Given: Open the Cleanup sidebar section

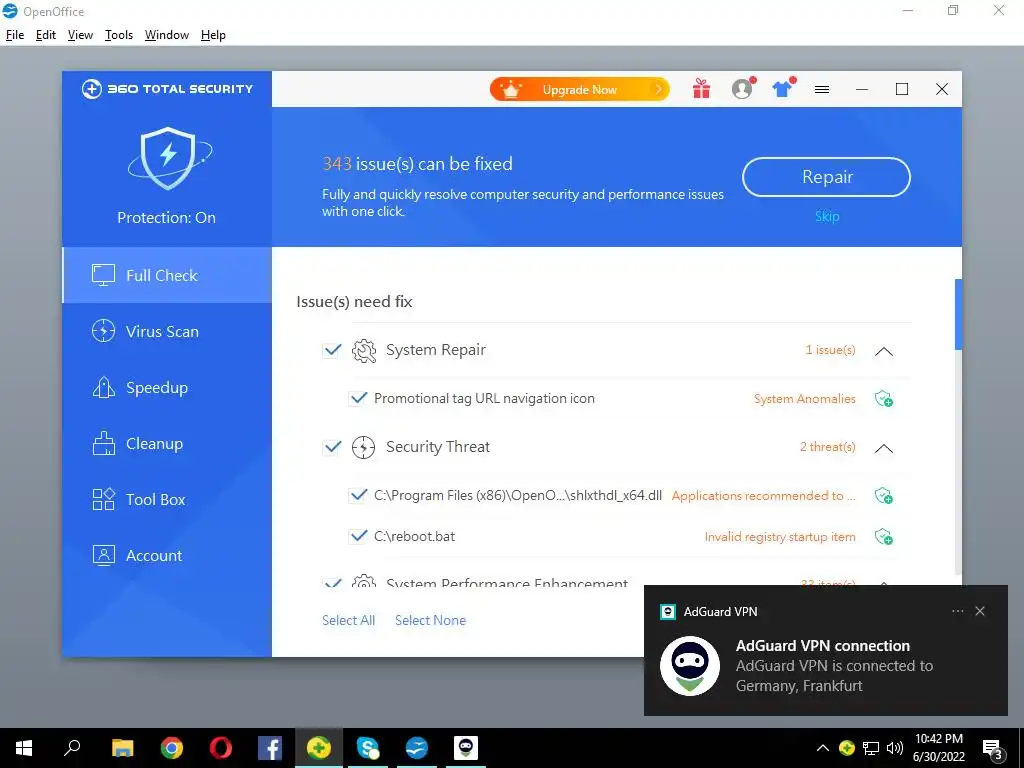Looking at the screenshot, I should coord(167,443).
